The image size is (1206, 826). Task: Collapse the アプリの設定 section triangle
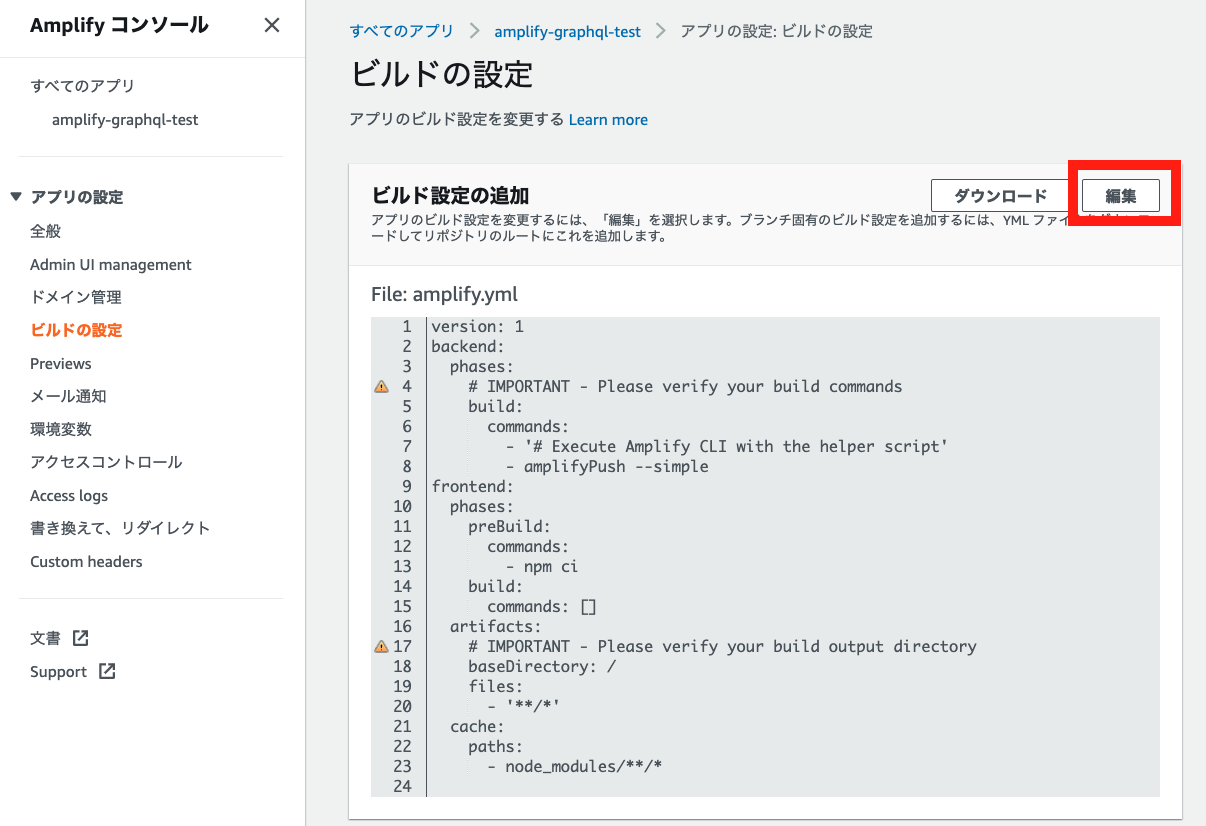click(16, 197)
